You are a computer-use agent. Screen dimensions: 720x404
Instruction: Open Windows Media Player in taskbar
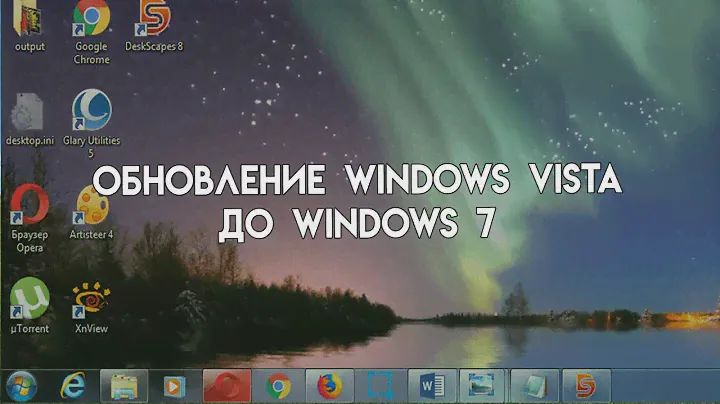(x=175, y=385)
